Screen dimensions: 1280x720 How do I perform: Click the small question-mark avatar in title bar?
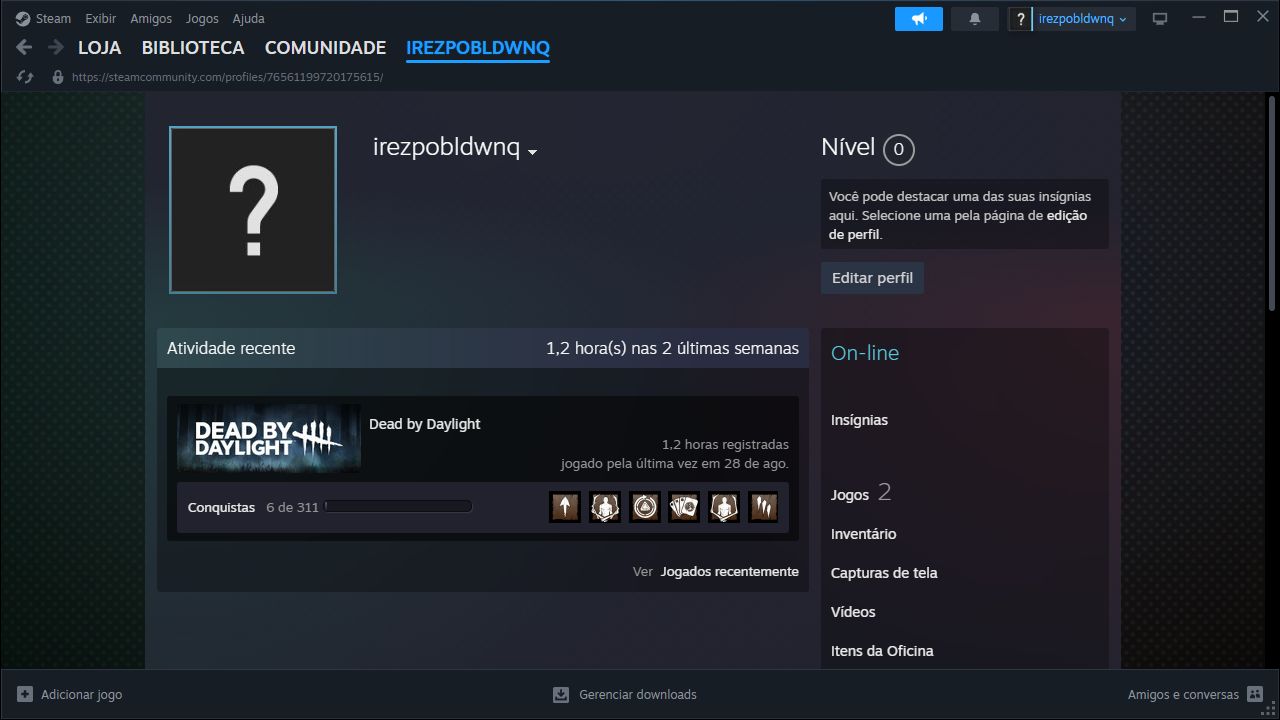[1020, 19]
